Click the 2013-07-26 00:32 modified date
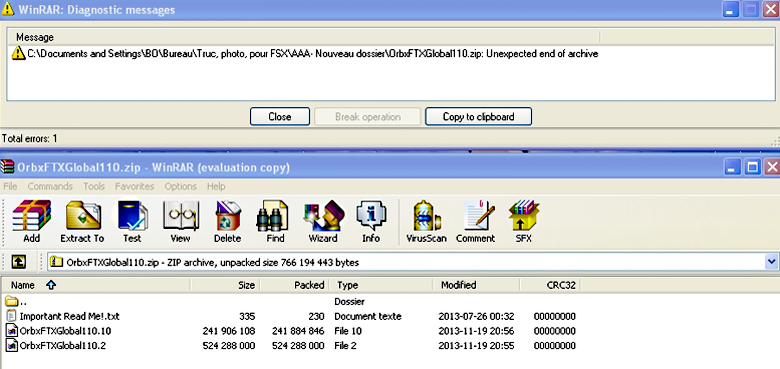This screenshot has width=780, height=369. [476, 316]
